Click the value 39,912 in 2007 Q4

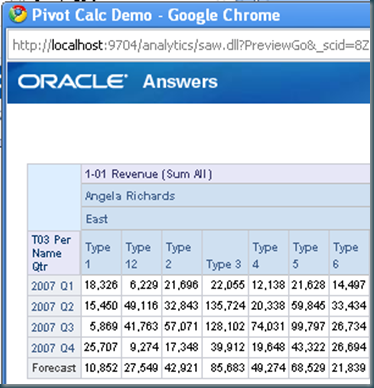[x=228, y=347]
